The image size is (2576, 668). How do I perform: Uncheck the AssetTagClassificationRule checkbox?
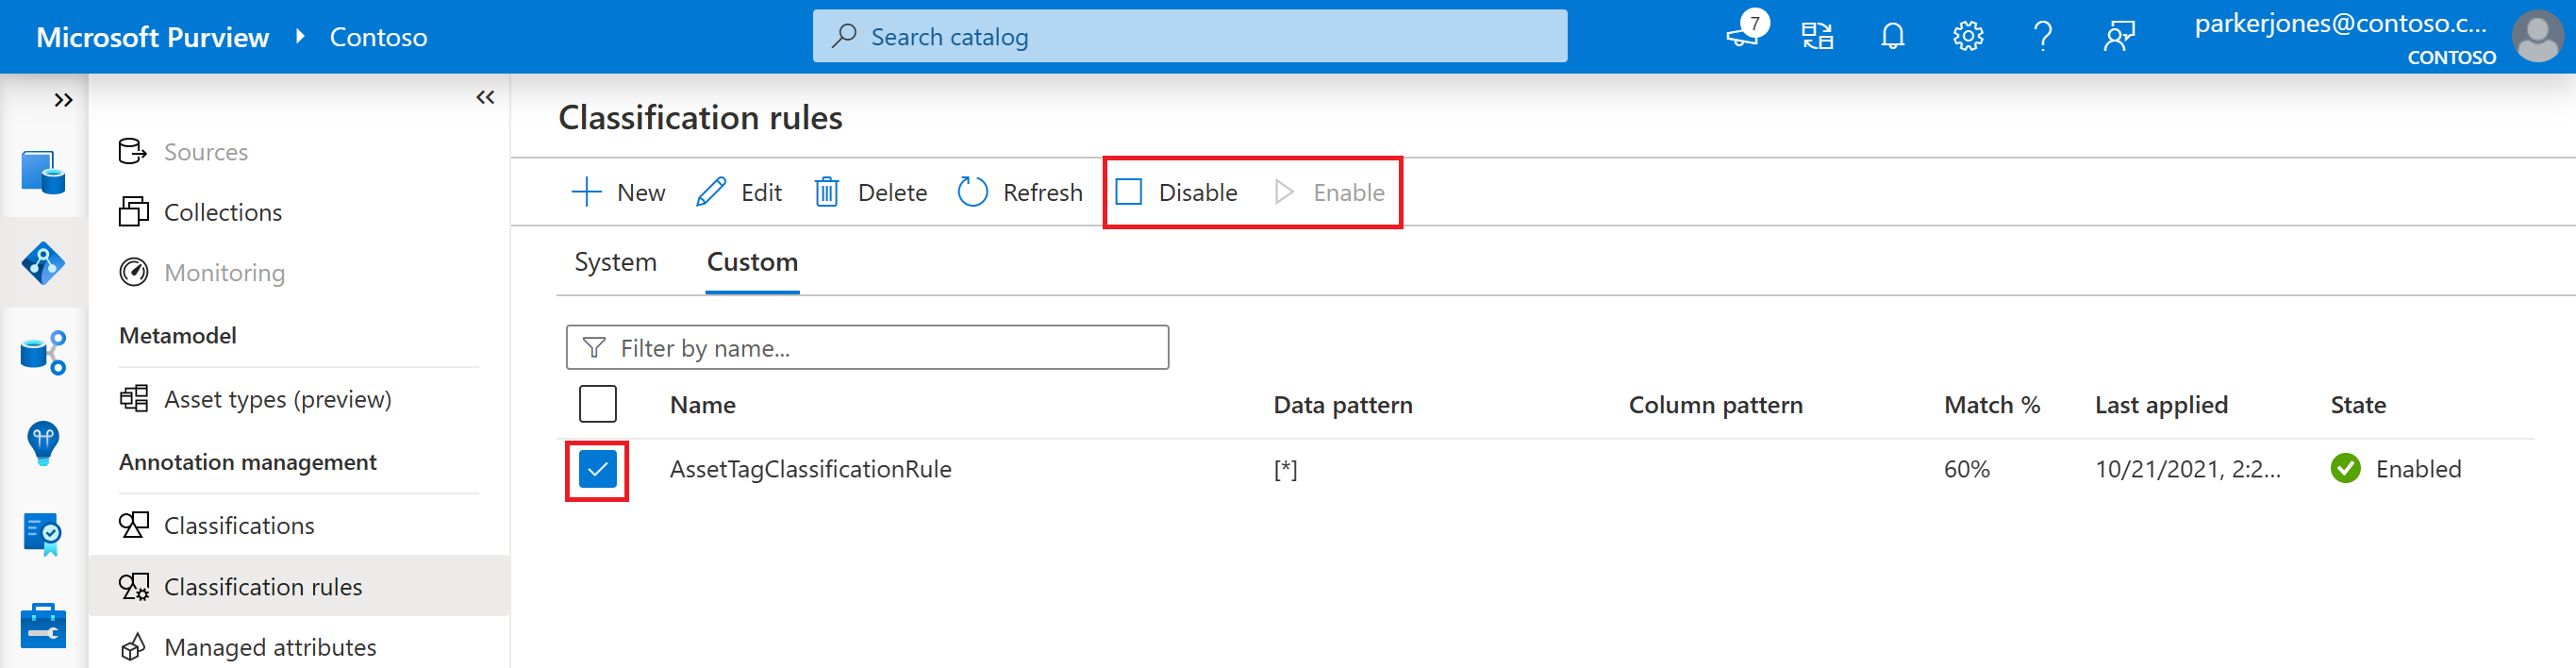pyautogui.click(x=597, y=469)
